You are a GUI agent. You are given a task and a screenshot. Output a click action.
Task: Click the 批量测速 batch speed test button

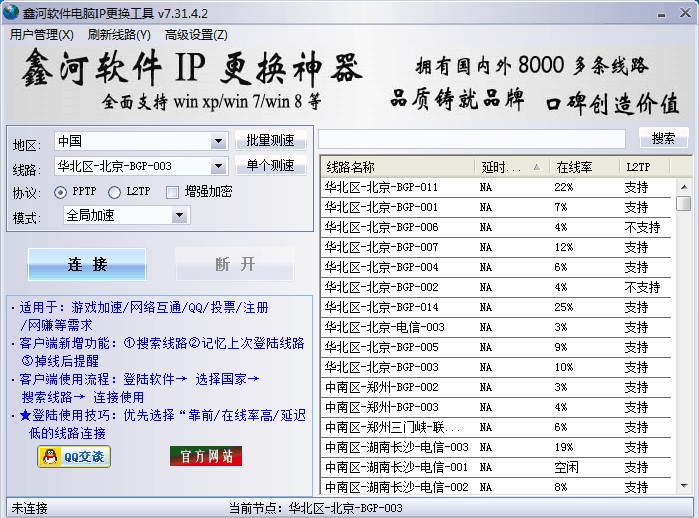click(x=271, y=141)
